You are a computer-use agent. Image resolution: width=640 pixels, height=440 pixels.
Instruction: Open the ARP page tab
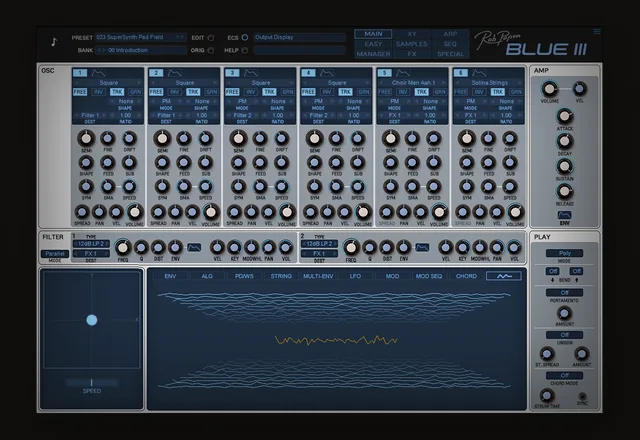(450, 34)
